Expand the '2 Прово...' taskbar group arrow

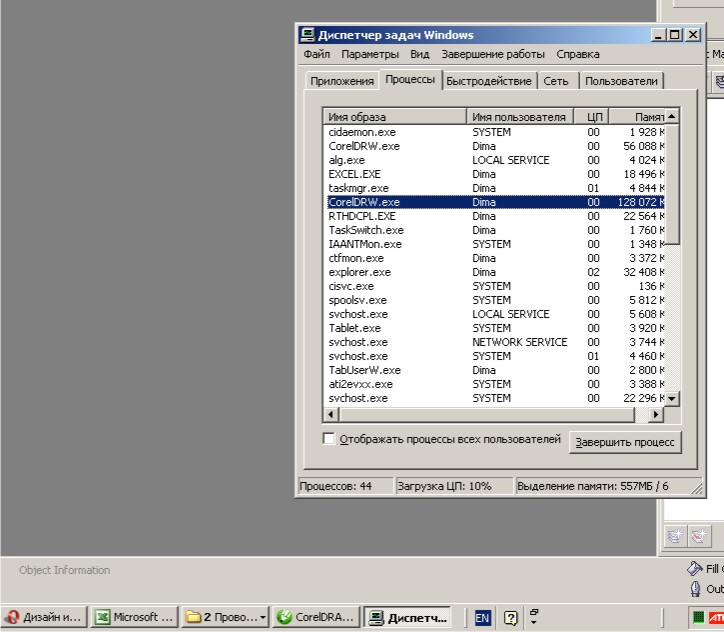tap(263, 617)
